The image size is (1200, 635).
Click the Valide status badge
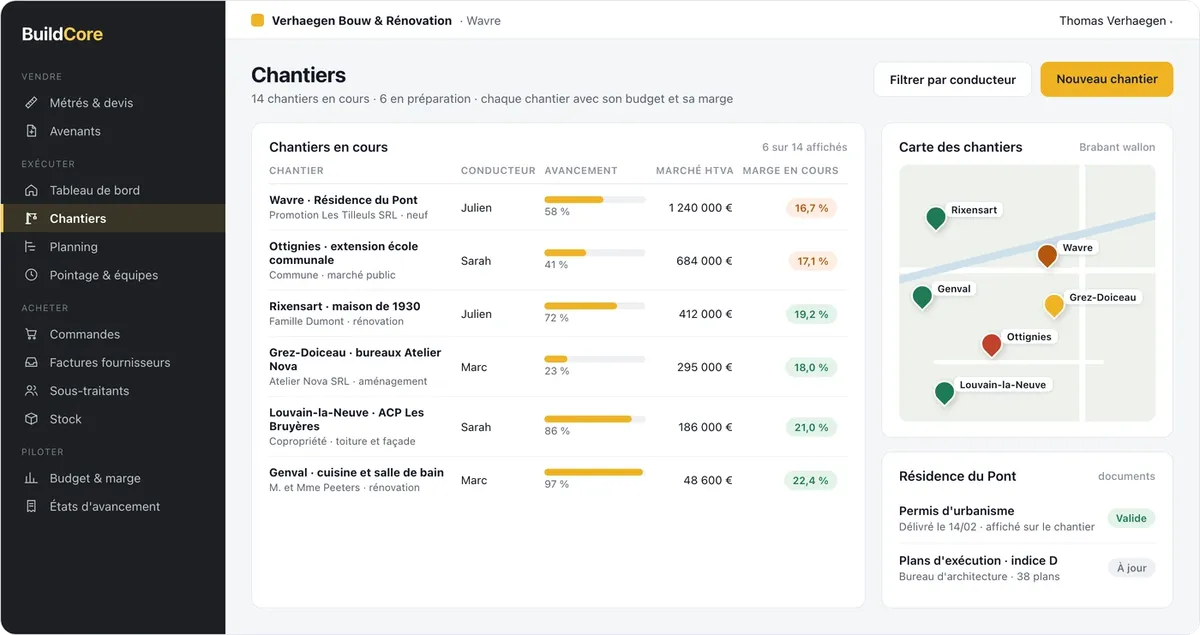1131,518
